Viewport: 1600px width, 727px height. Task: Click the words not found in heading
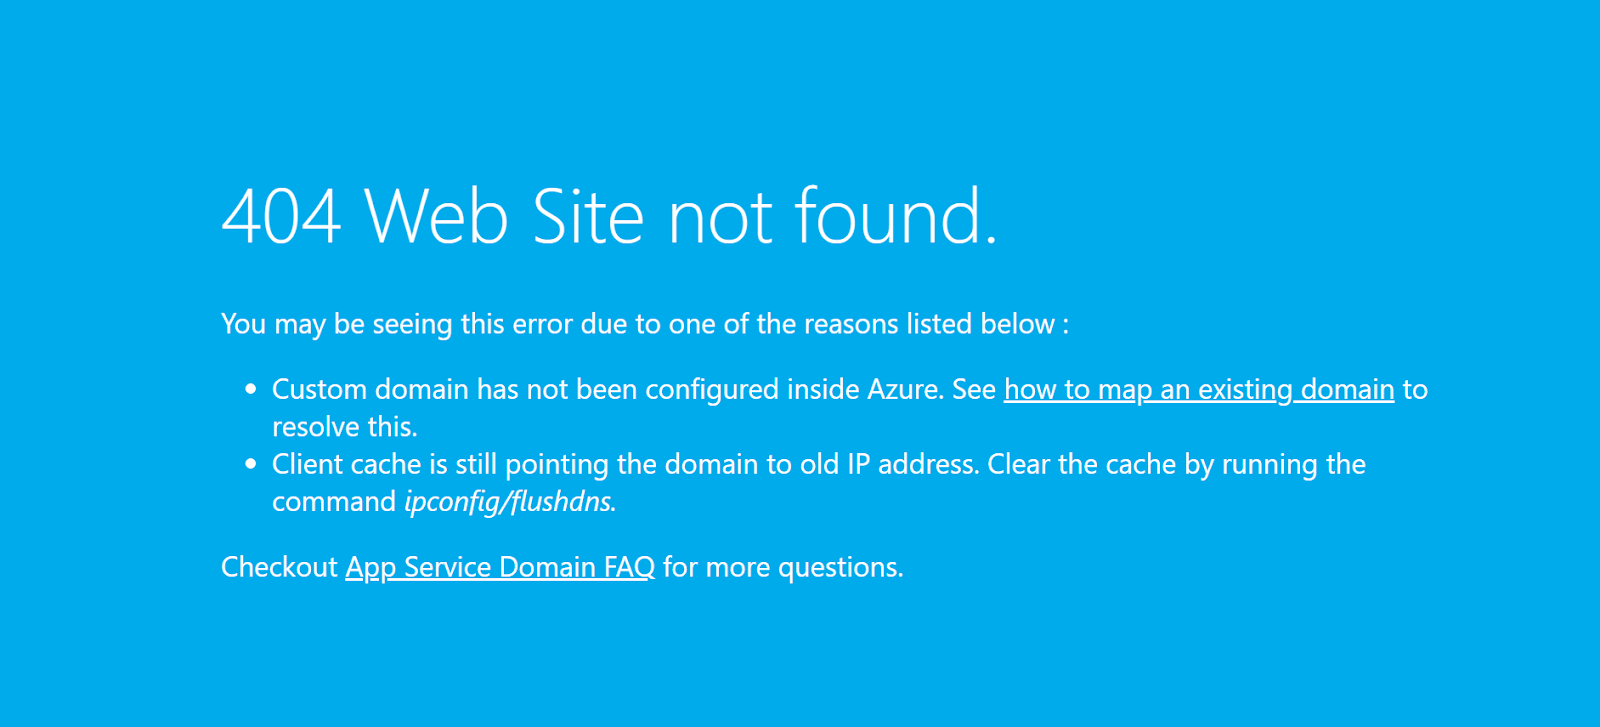[832, 216]
